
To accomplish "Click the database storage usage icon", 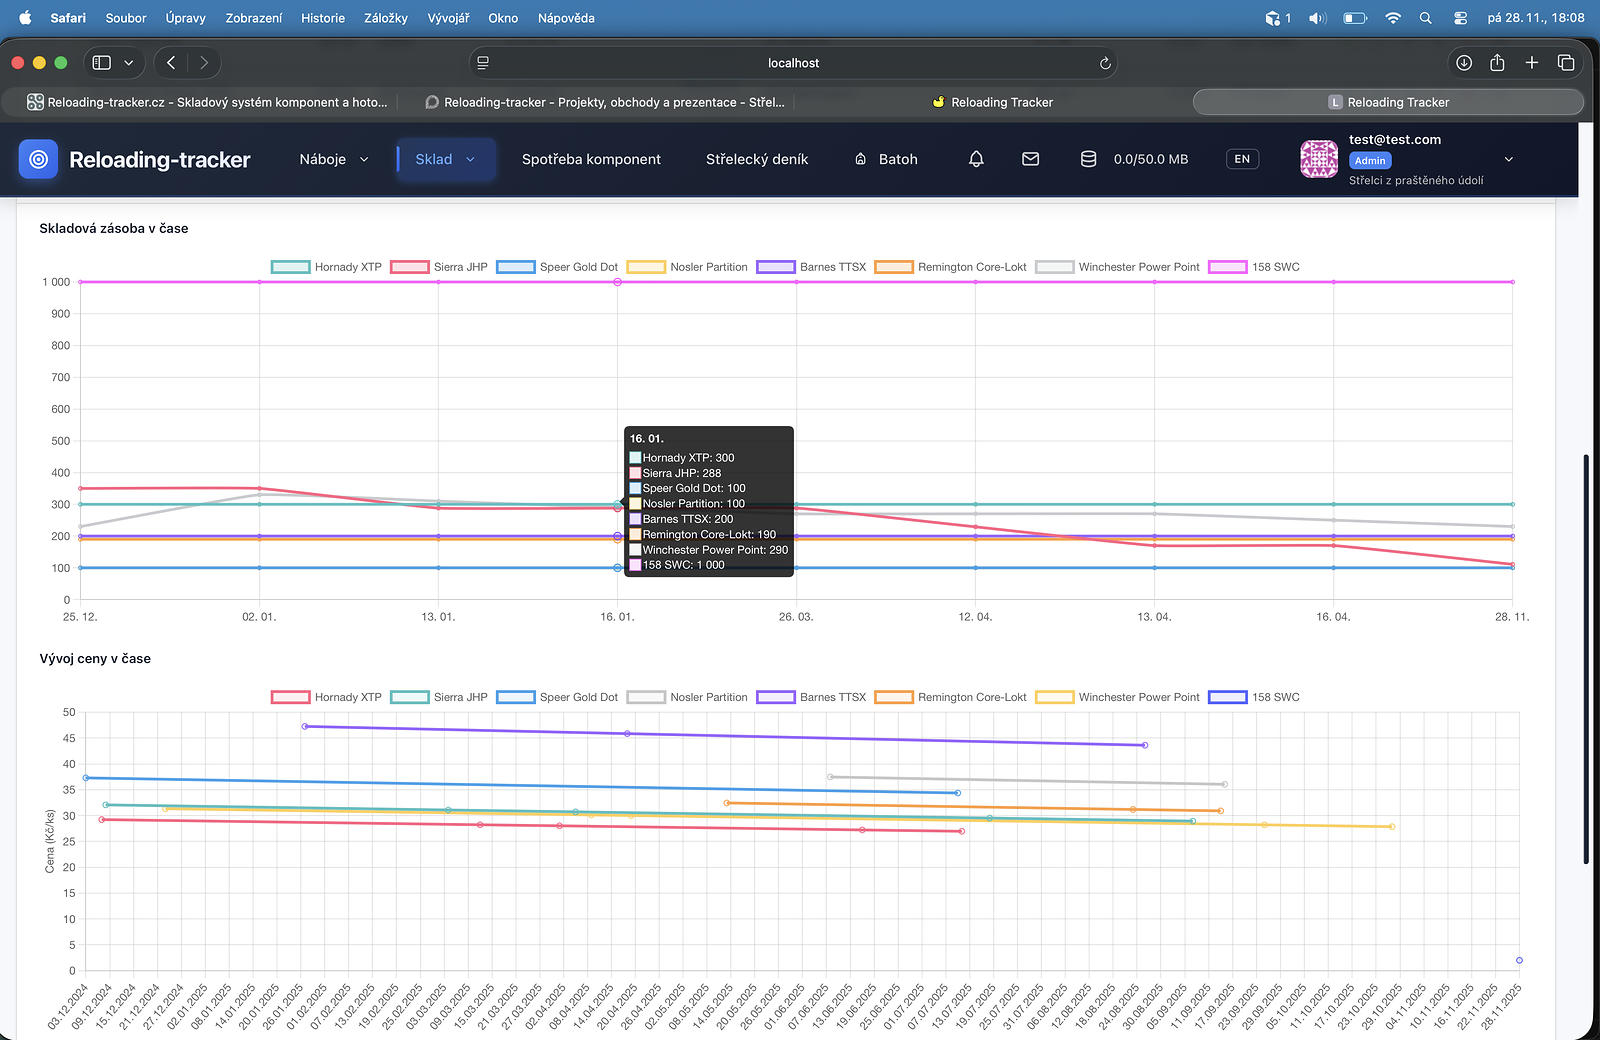I will (x=1088, y=159).
